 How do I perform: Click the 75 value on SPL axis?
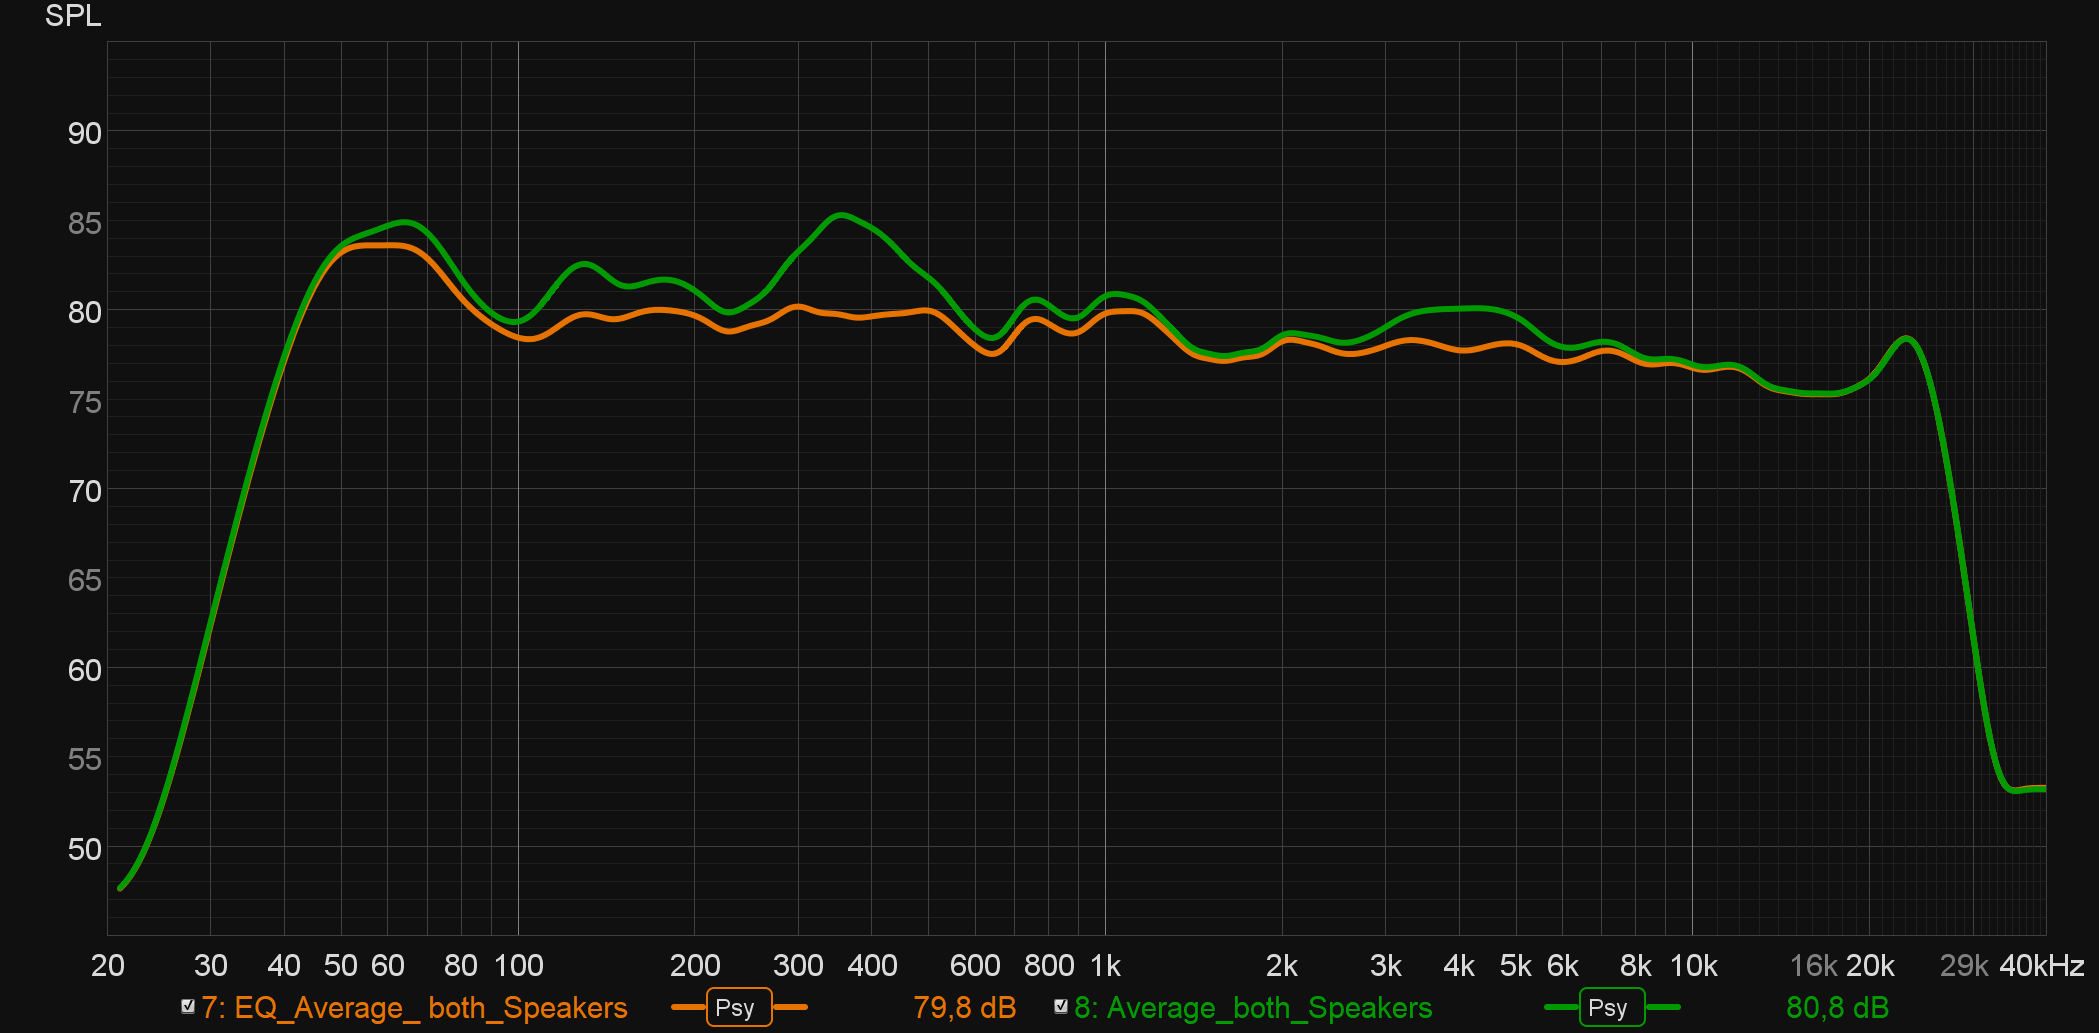click(85, 402)
